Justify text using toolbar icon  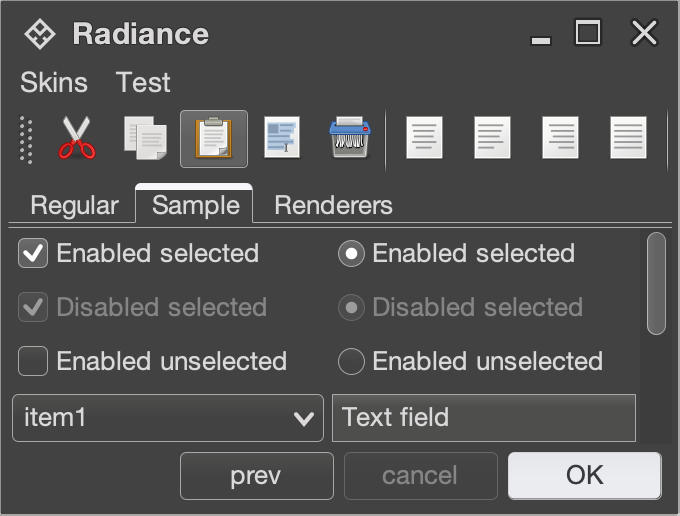click(628, 138)
